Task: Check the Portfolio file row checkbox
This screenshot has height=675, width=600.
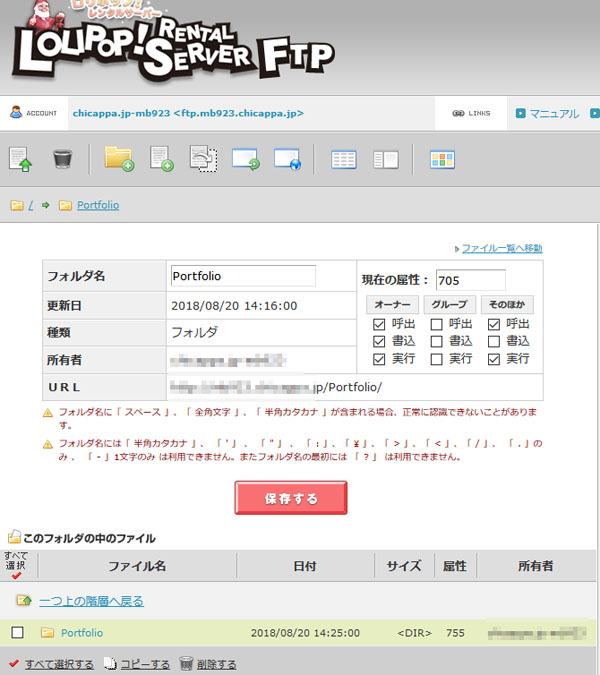Action: click(18, 632)
